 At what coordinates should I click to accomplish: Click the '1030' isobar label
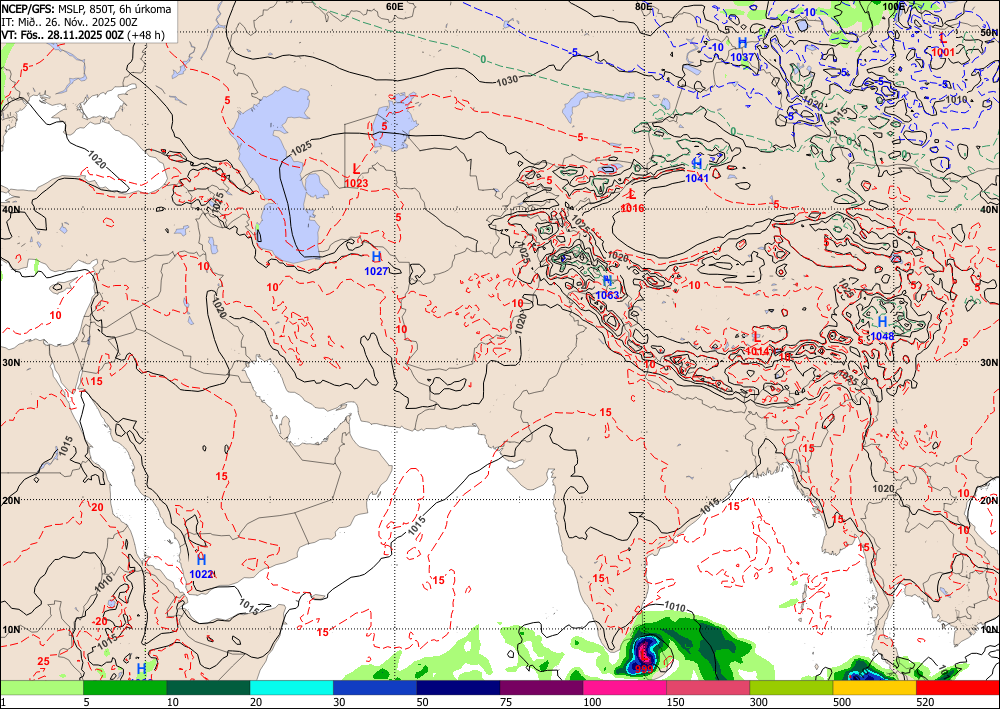(506, 81)
